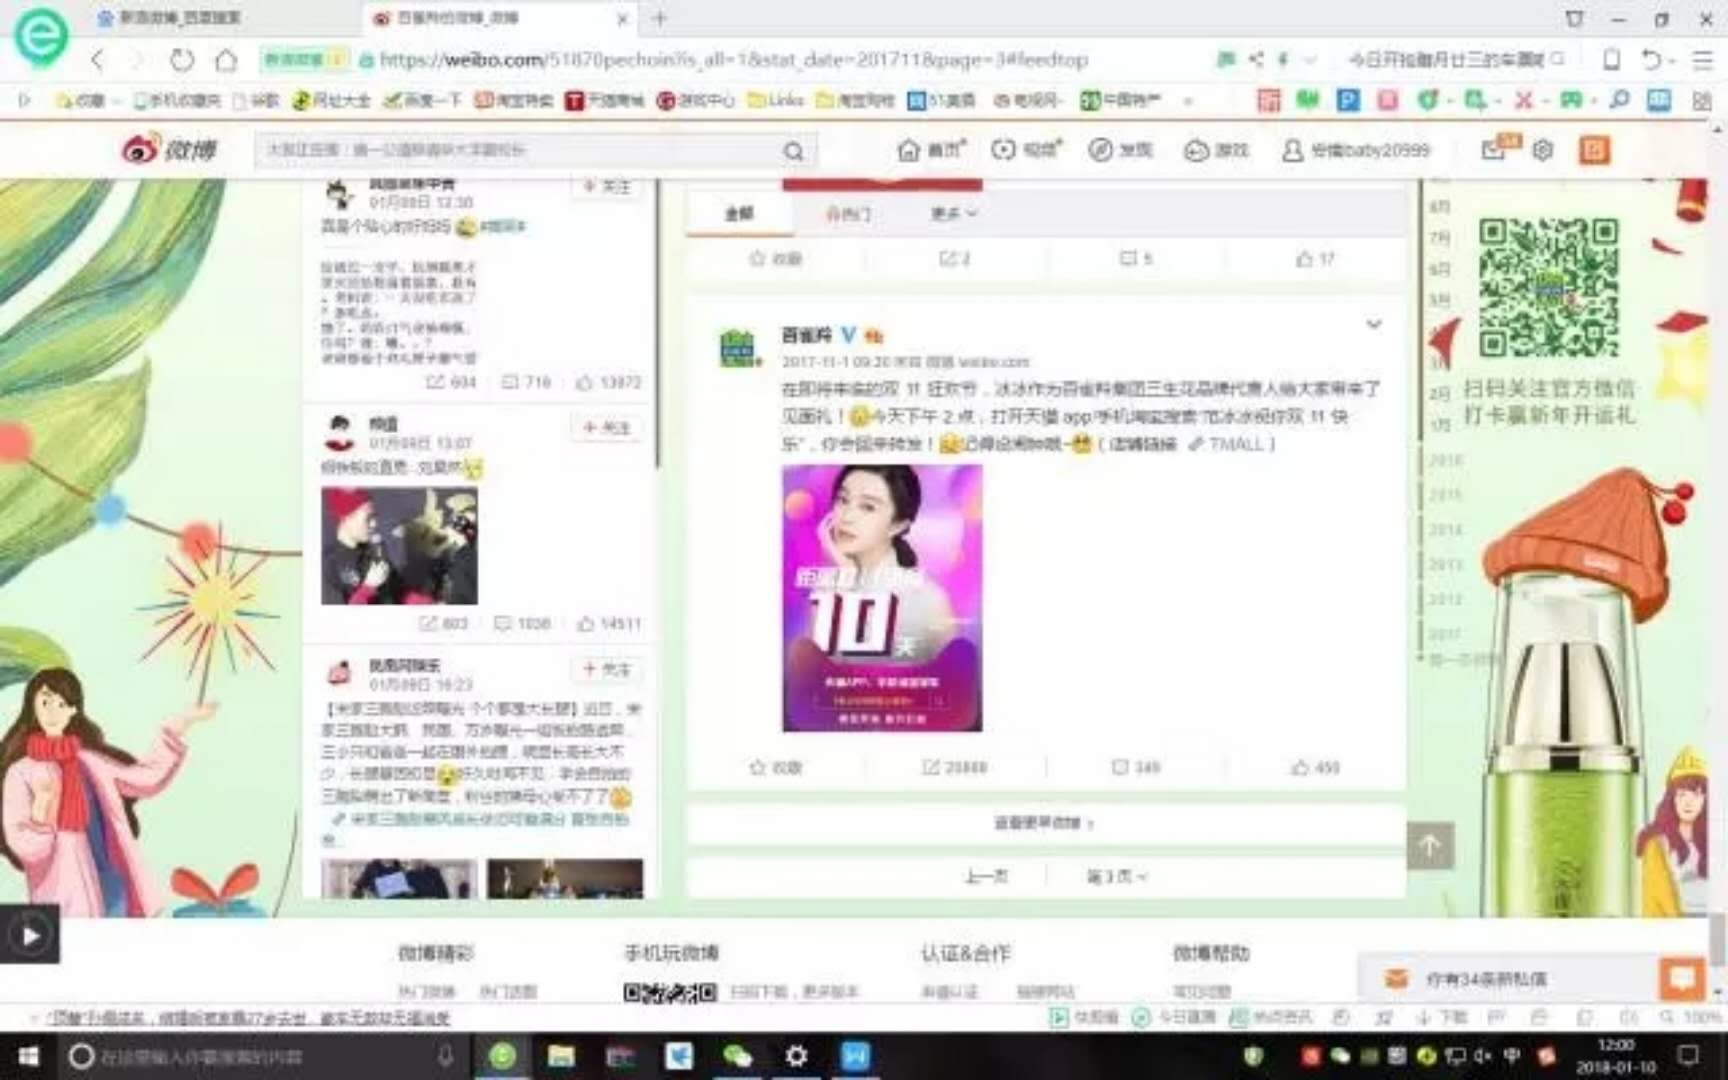Open Weibo messages via the envelope icon
Image resolution: width=1728 pixels, height=1080 pixels.
[x=1490, y=150]
